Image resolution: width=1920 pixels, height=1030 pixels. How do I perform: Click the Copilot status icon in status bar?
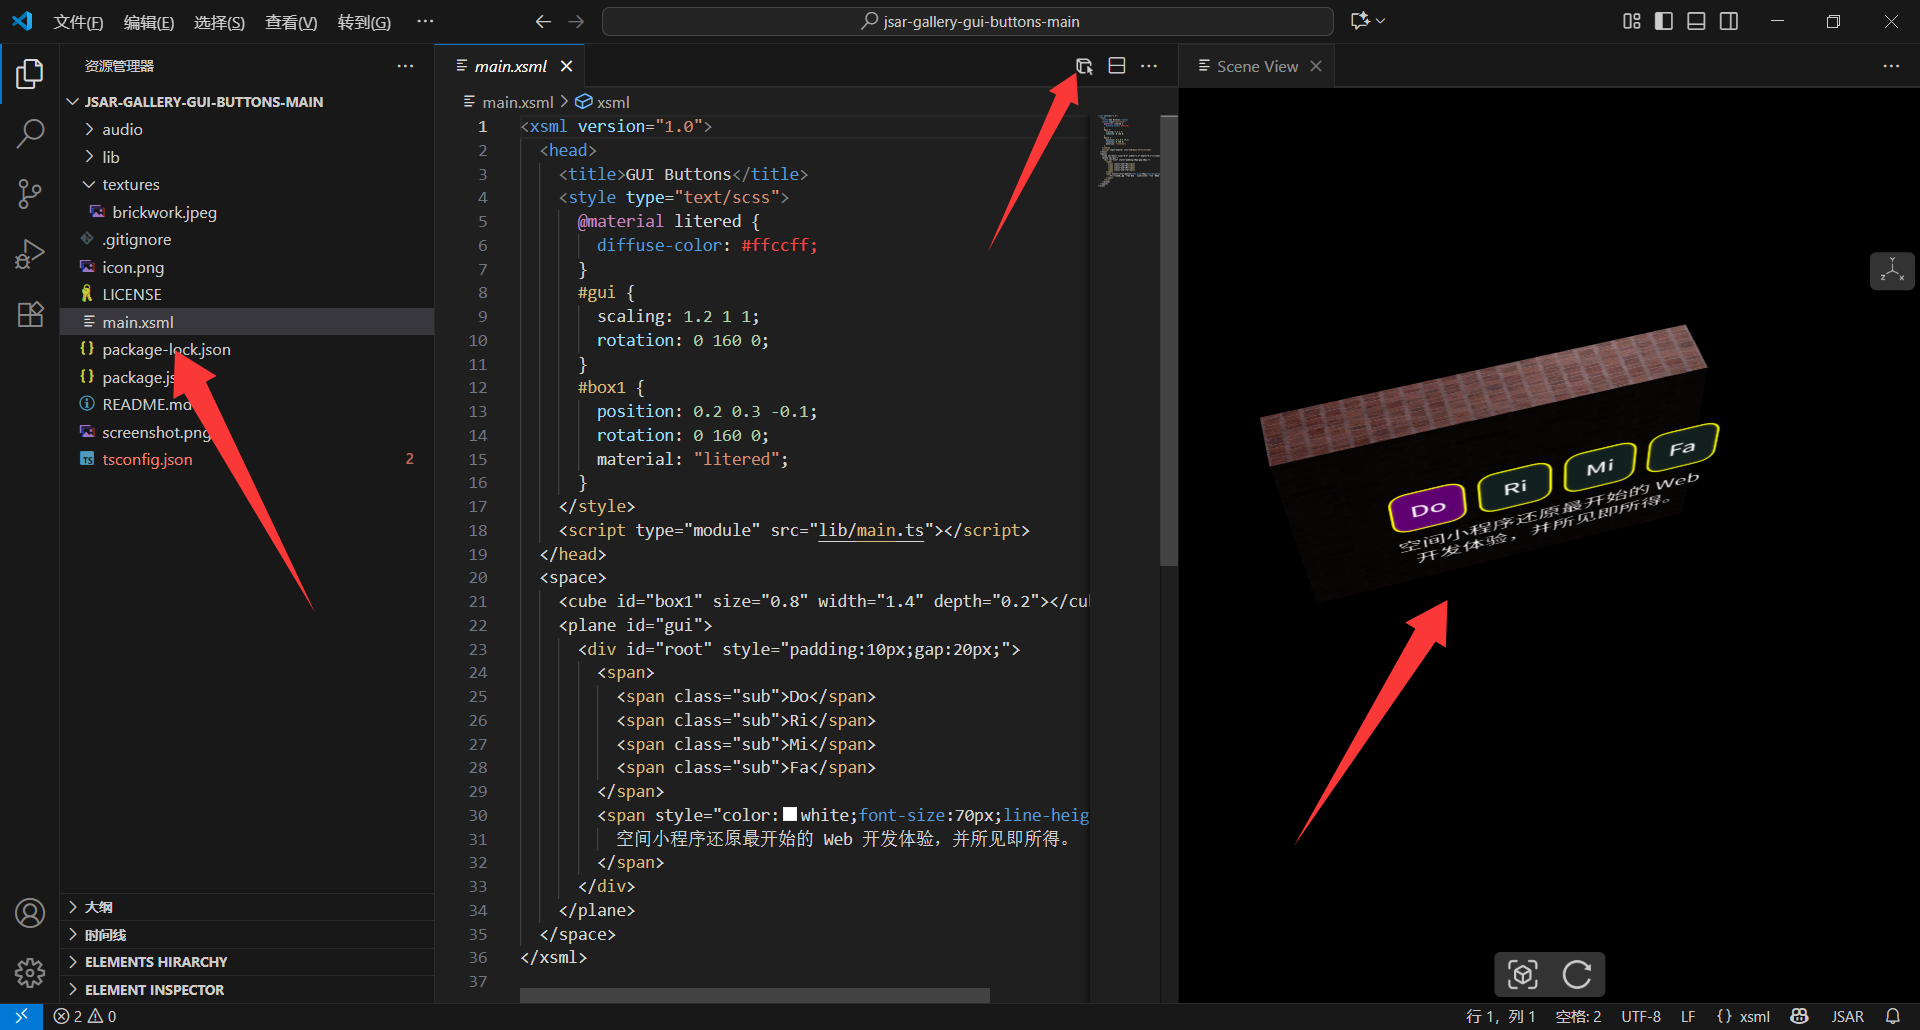pos(1799,1016)
